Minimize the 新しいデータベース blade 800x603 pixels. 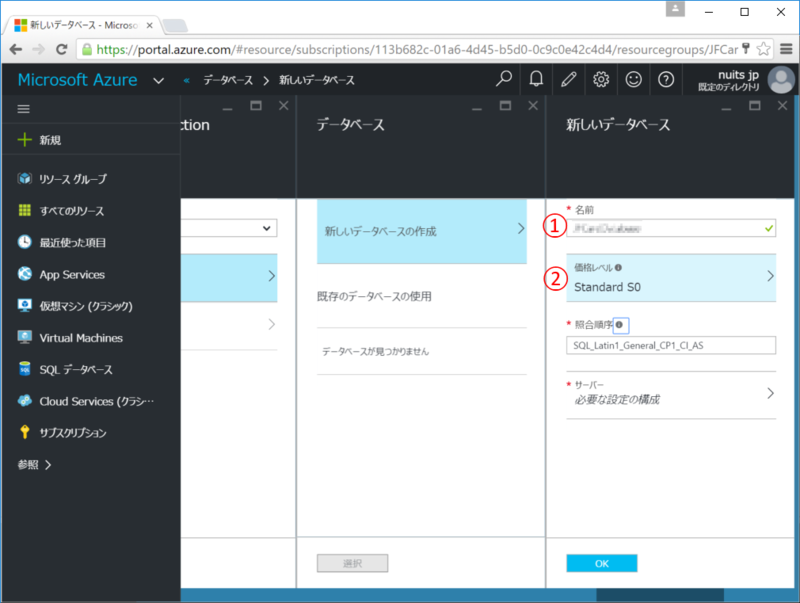727,107
